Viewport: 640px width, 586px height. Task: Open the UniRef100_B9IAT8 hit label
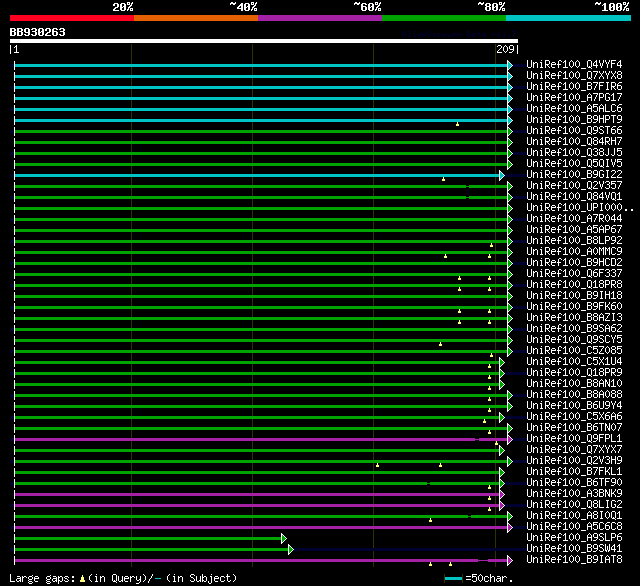[574, 560]
